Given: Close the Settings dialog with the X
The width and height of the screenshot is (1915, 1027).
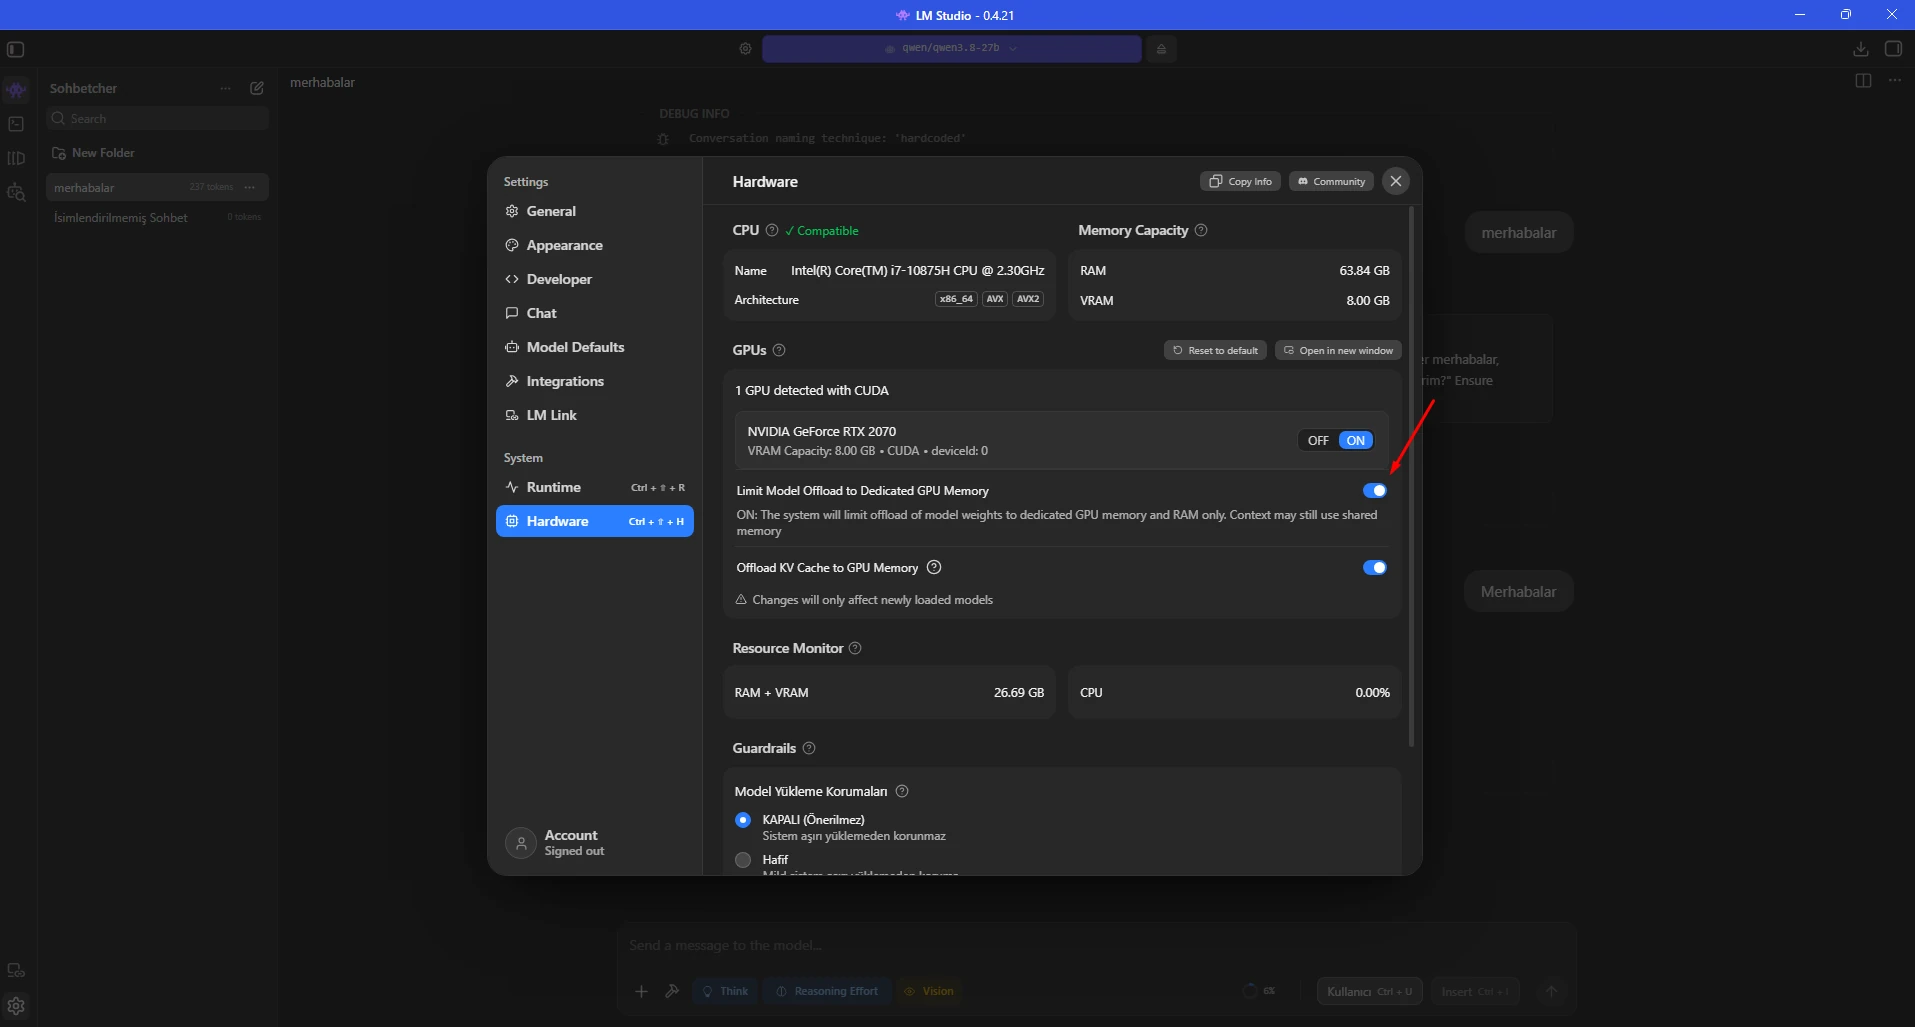Looking at the screenshot, I should (1396, 181).
